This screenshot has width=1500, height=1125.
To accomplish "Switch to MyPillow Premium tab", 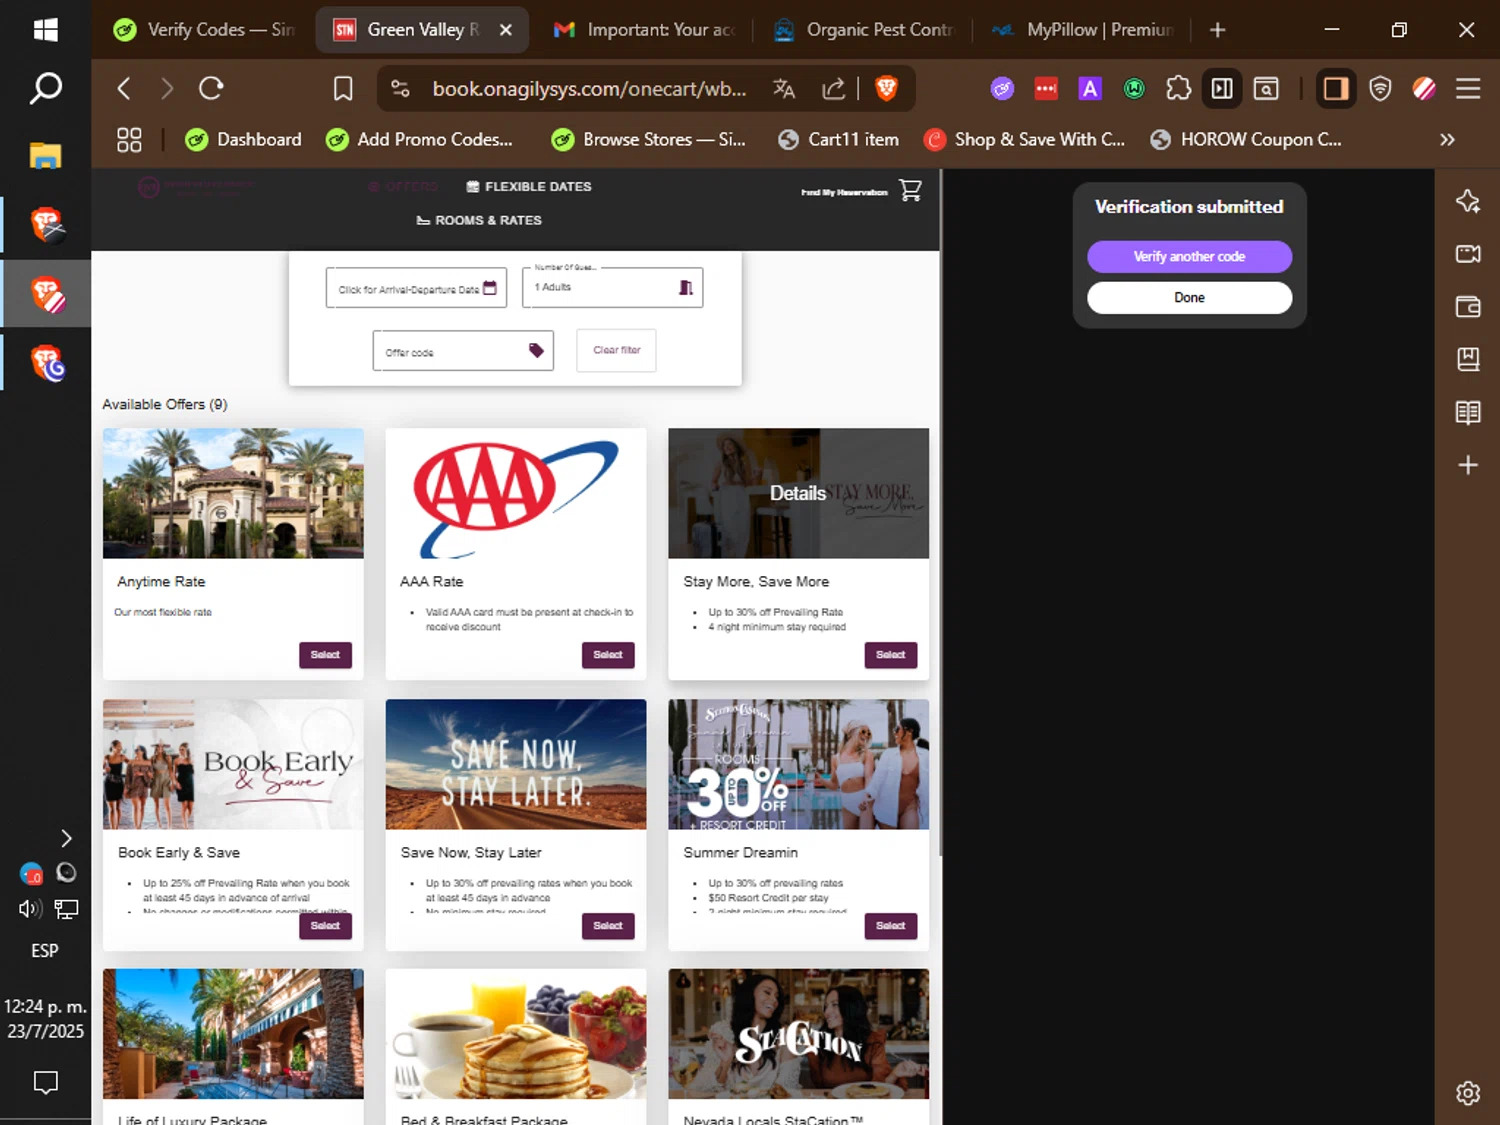I will click(1083, 30).
